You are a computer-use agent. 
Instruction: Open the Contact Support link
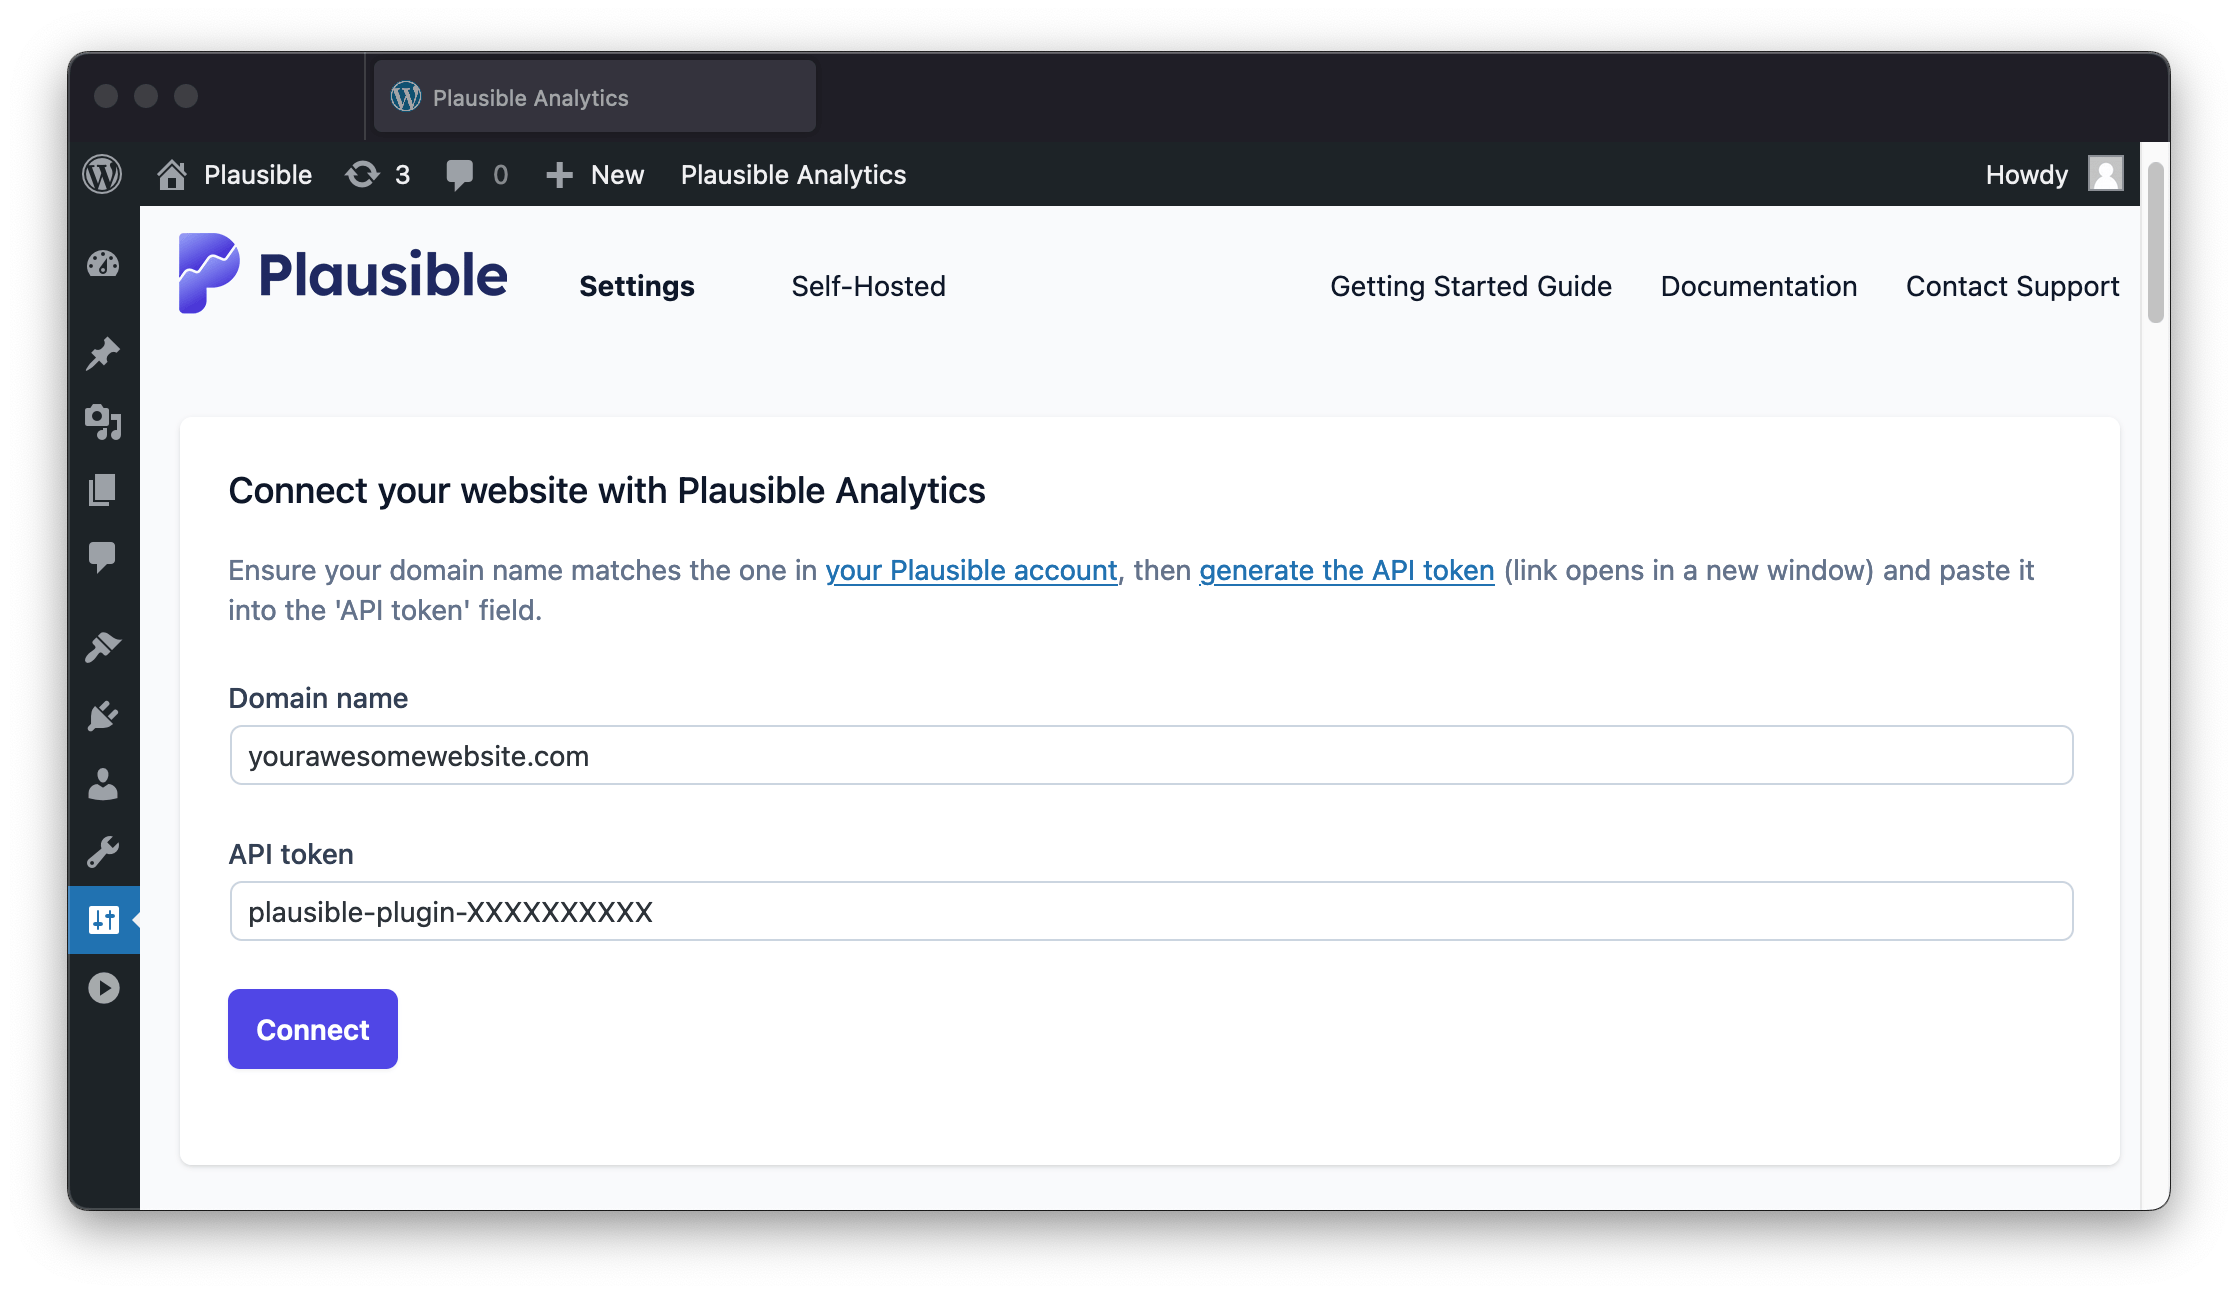pyautogui.click(x=2012, y=286)
